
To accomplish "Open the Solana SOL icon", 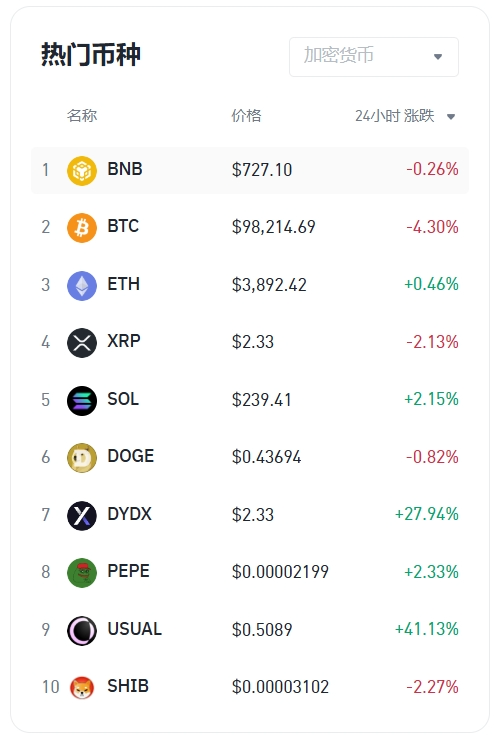I will tap(82, 401).
